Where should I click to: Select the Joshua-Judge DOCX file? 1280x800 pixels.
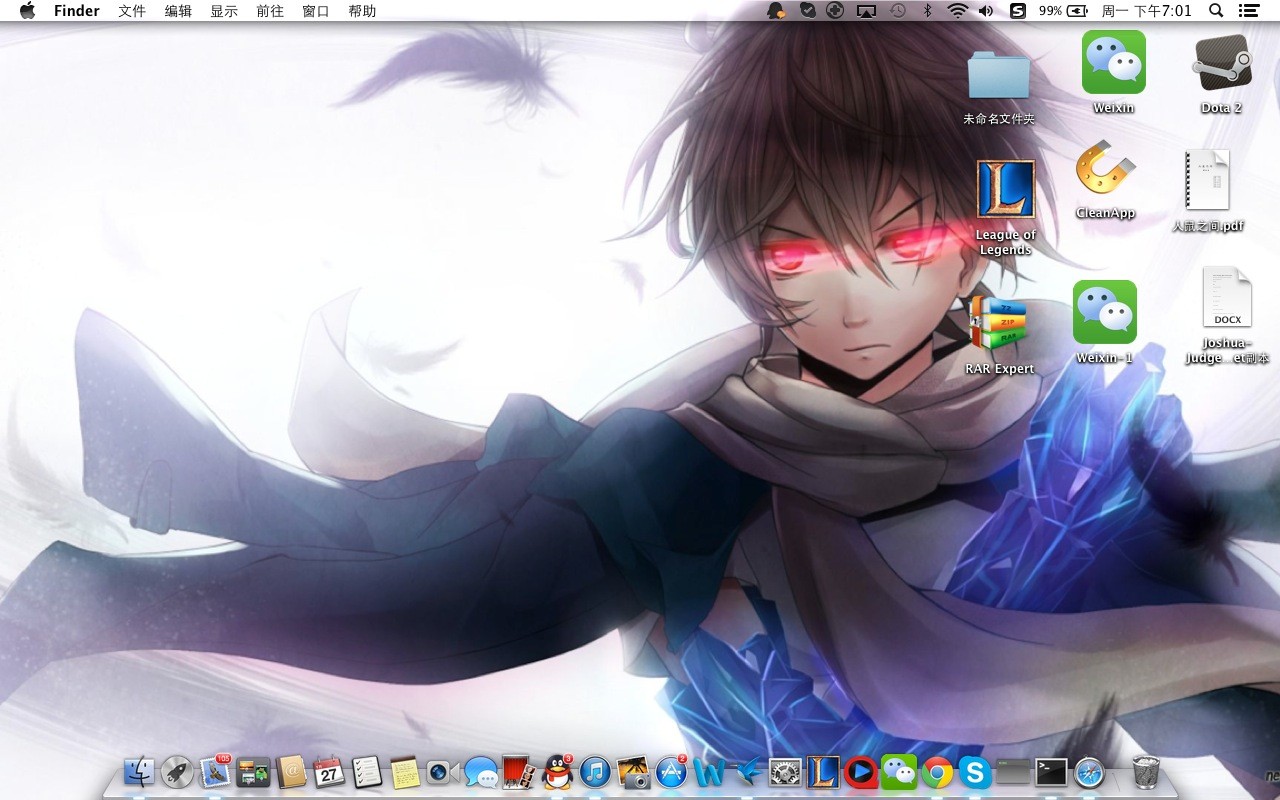[x=1227, y=298]
